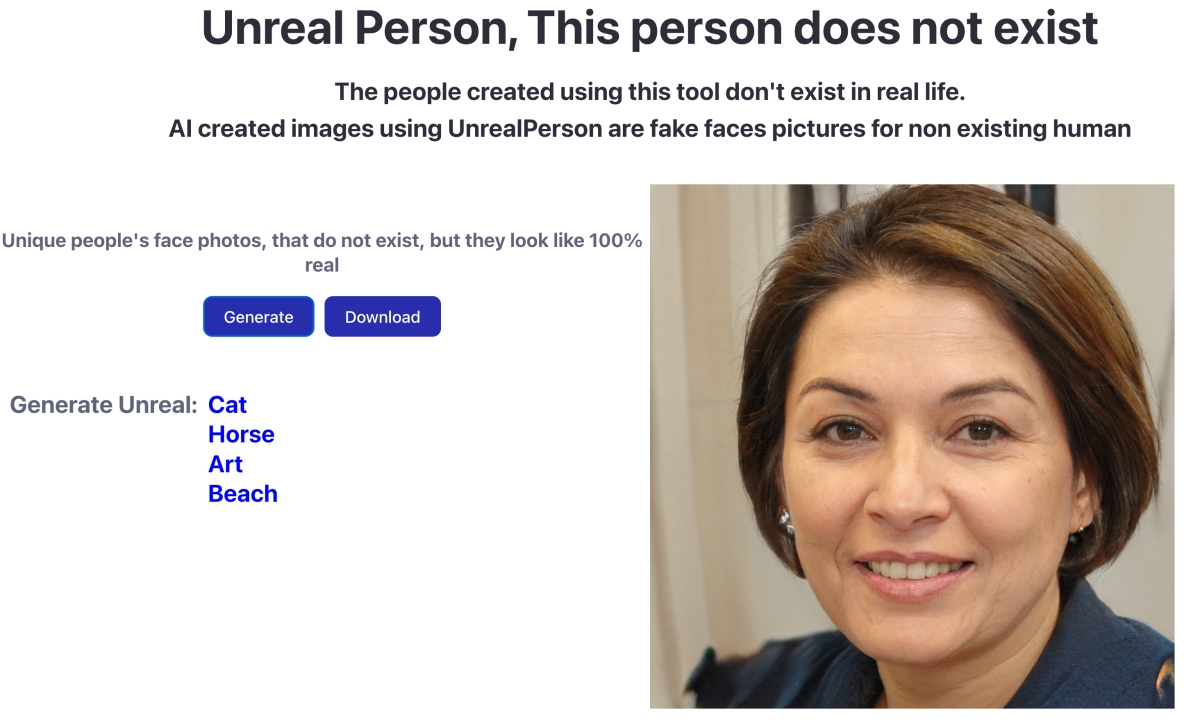
Task: Open the Cat generator link
Action: tap(227, 405)
